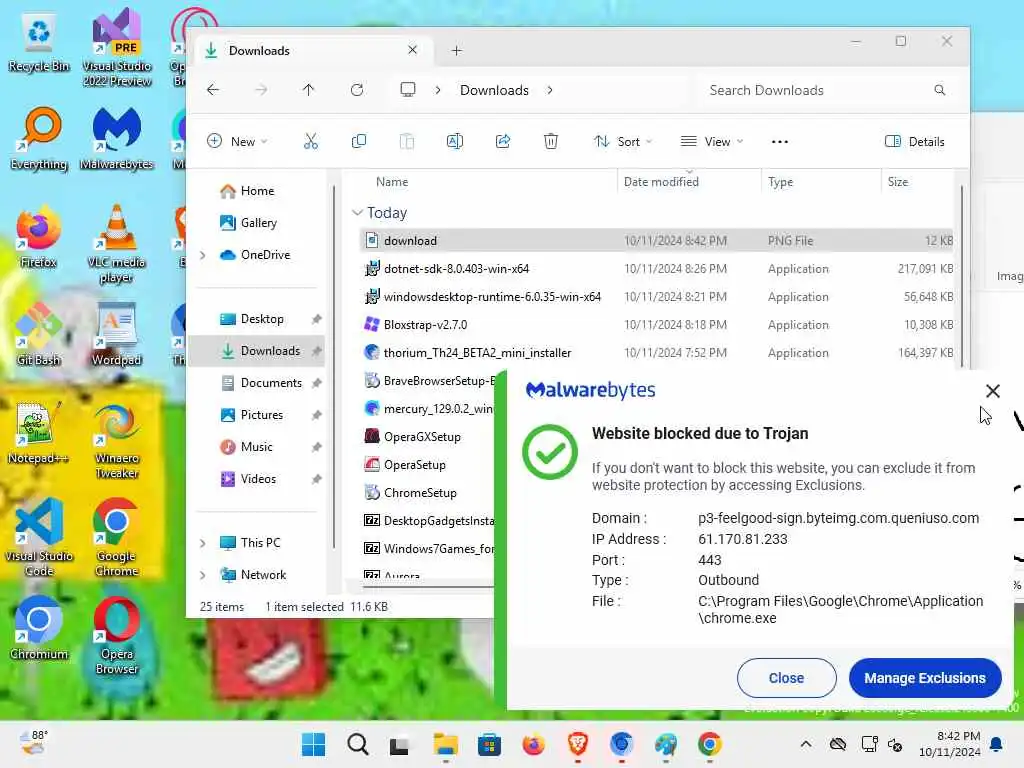Click Manage Exclusions in Malwarebytes alert
The width and height of the screenshot is (1024, 768).
pos(925,678)
